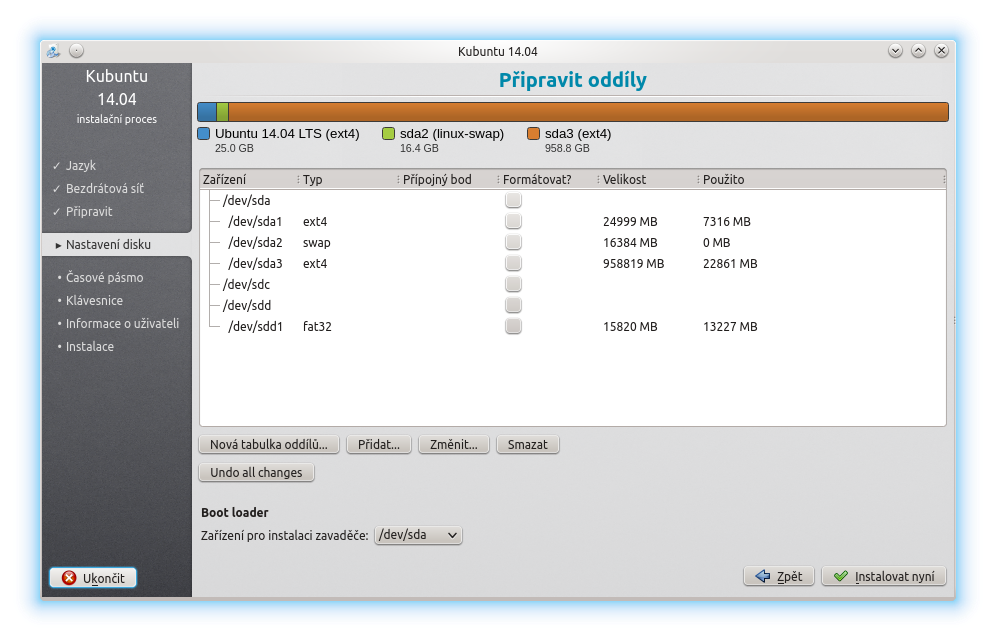Click the "15820 MB" size value
The height and width of the screenshot is (641, 996).
coord(630,327)
